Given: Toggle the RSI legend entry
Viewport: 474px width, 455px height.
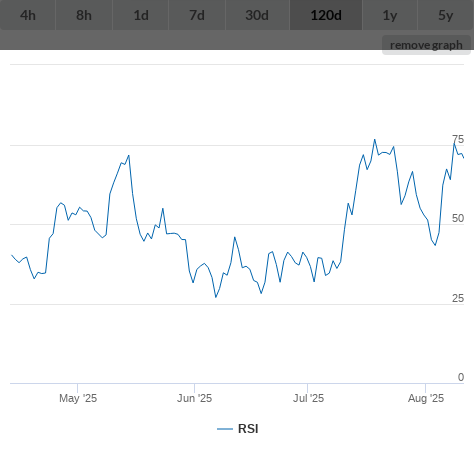Looking at the screenshot, I should pos(238,429).
